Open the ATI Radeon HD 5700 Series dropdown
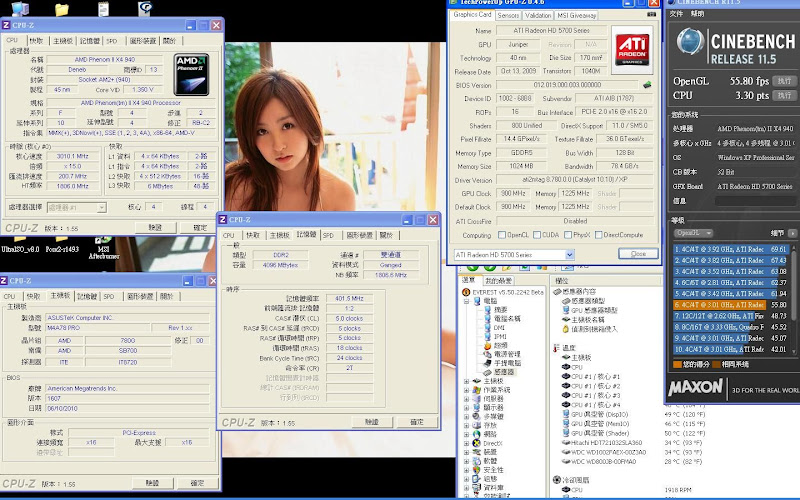800x500 pixels. (569, 255)
